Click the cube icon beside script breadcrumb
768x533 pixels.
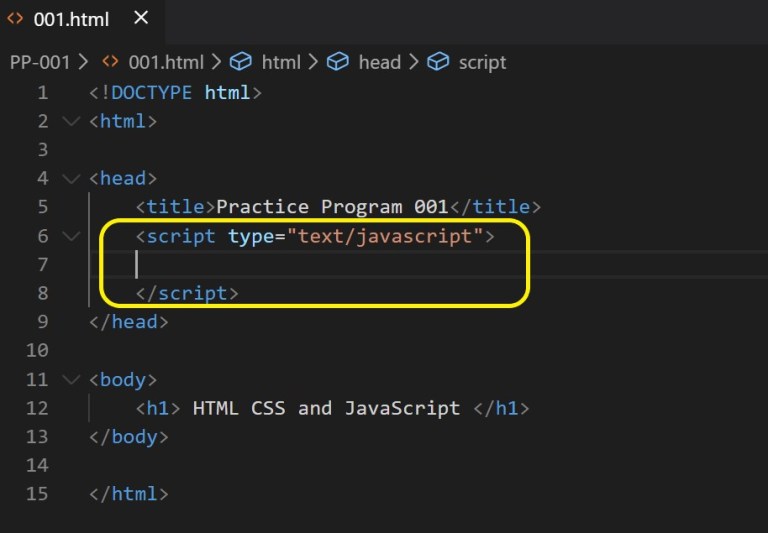438,62
